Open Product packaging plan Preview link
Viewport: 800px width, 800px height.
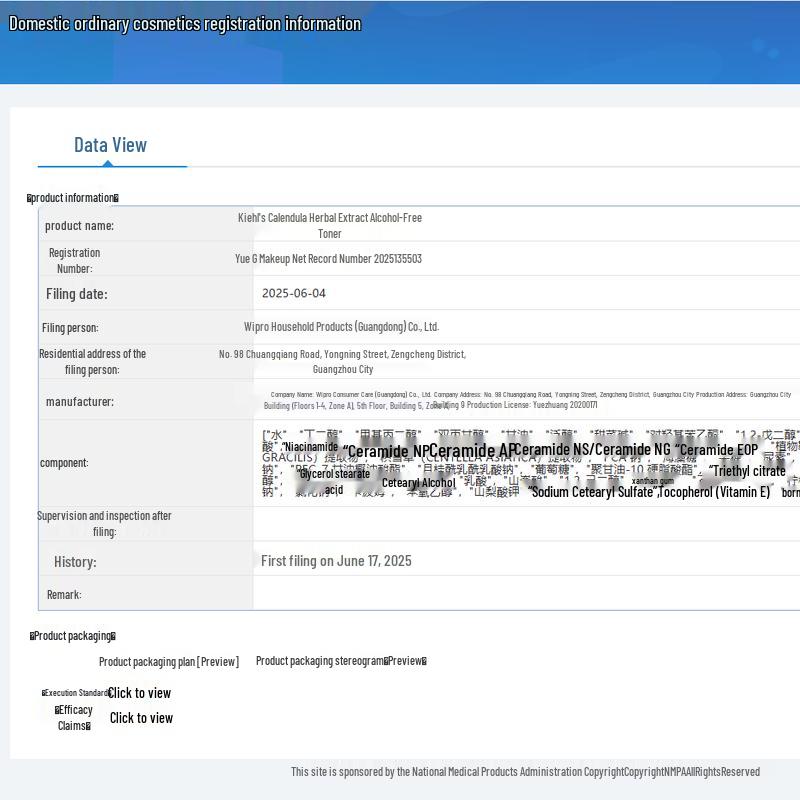coord(169,662)
